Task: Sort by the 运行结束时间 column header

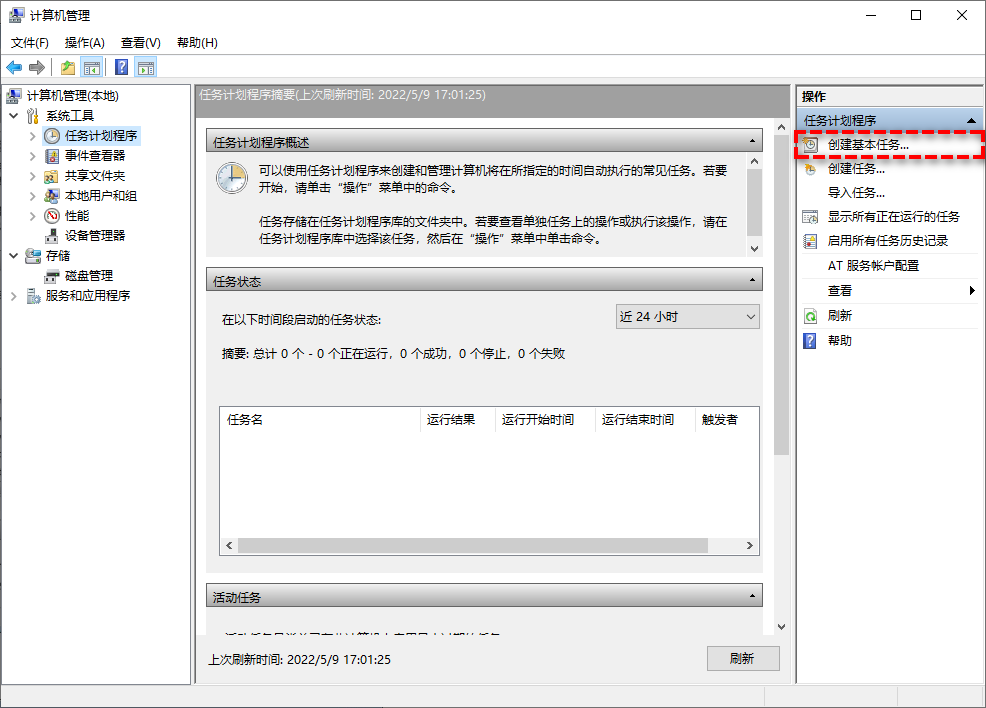Action: (x=645, y=419)
